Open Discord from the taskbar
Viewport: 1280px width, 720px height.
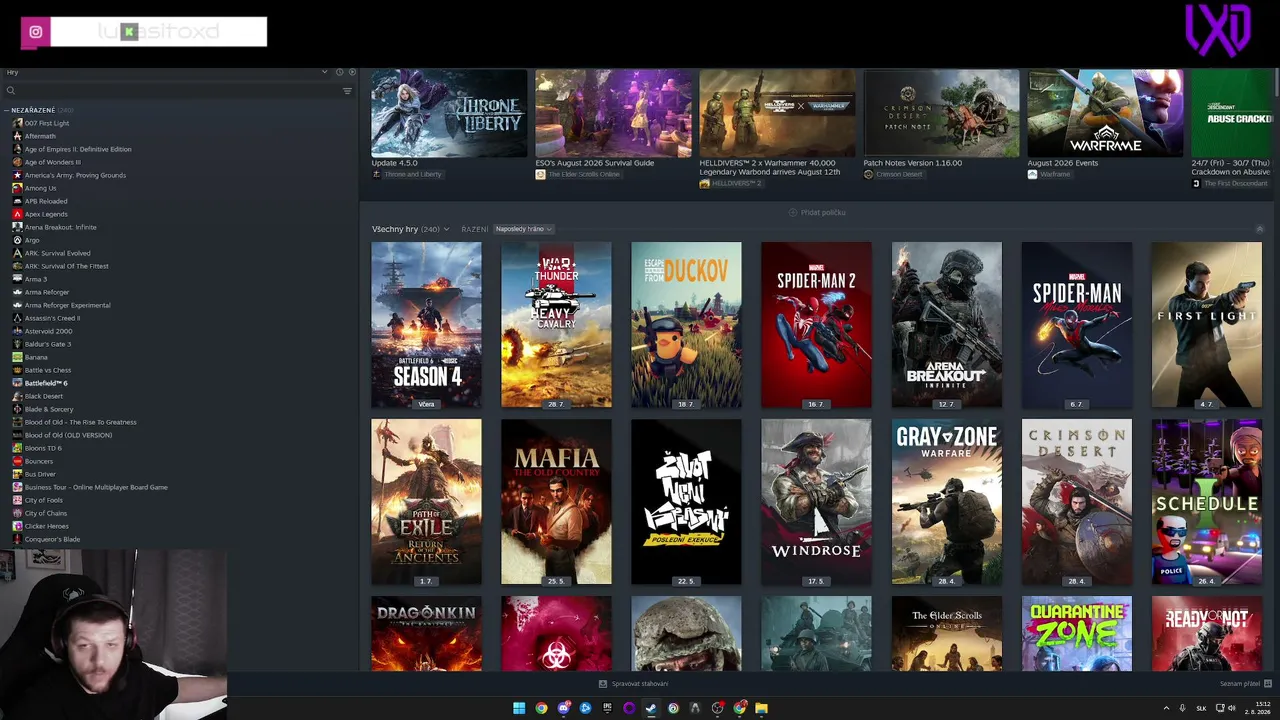tap(563, 708)
